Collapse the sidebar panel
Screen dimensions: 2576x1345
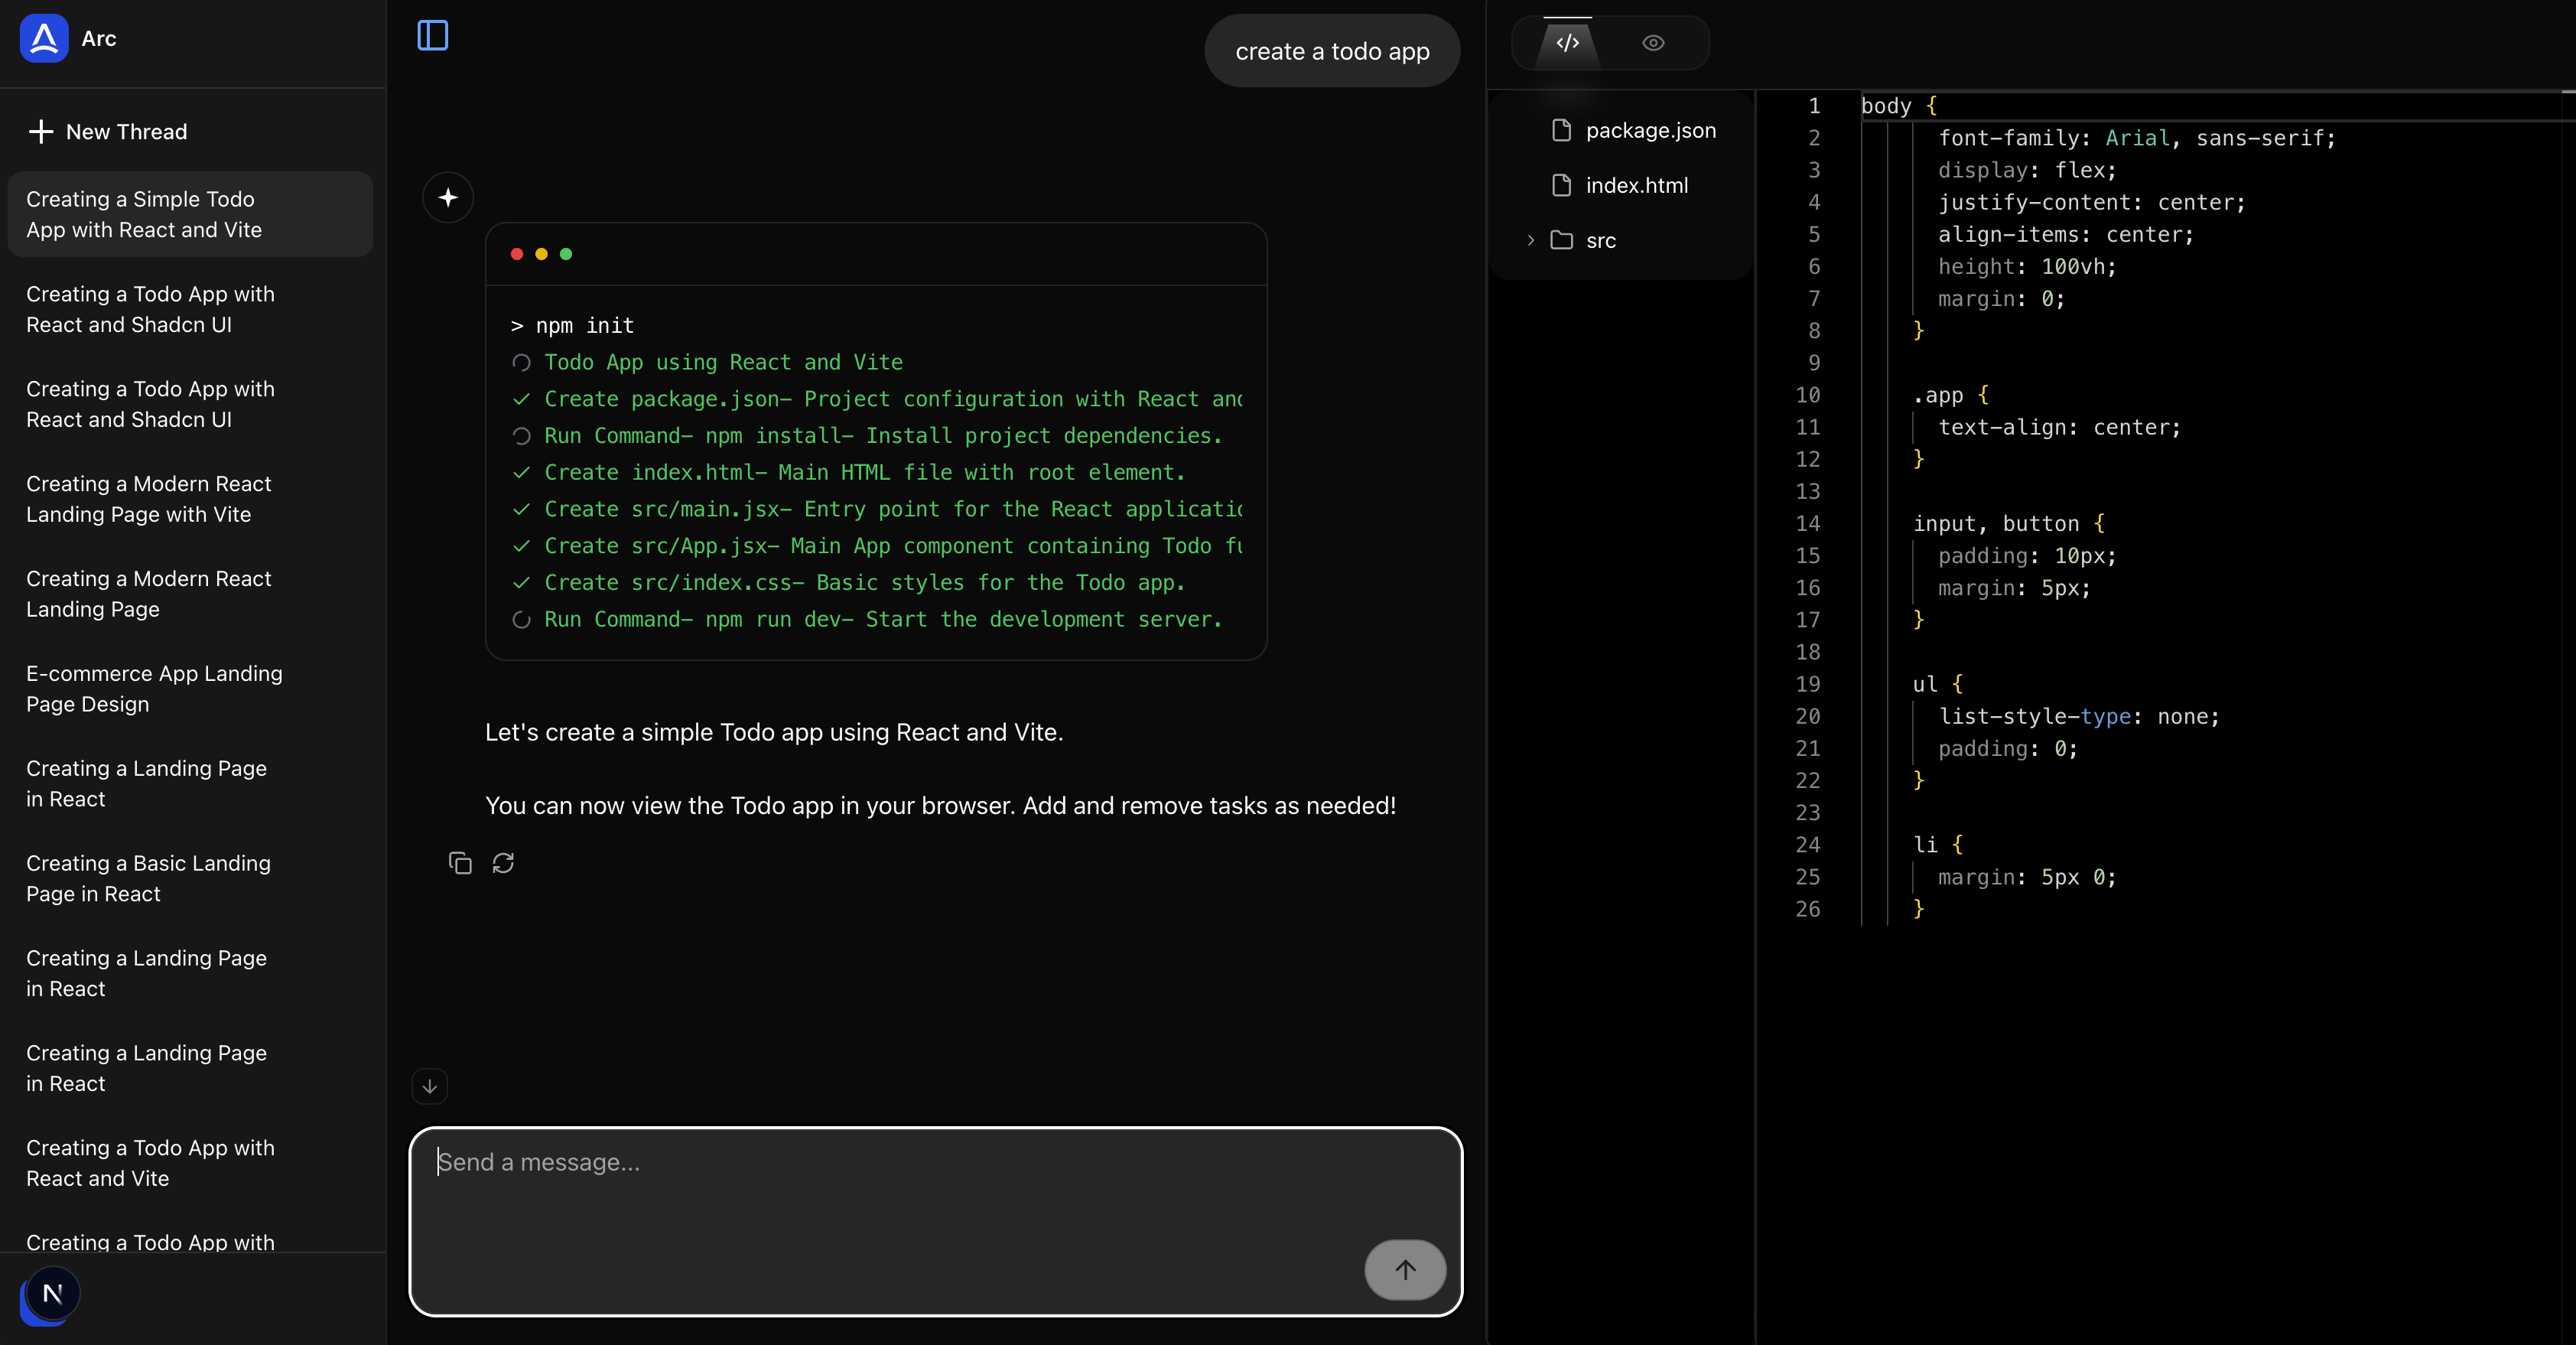[x=432, y=35]
